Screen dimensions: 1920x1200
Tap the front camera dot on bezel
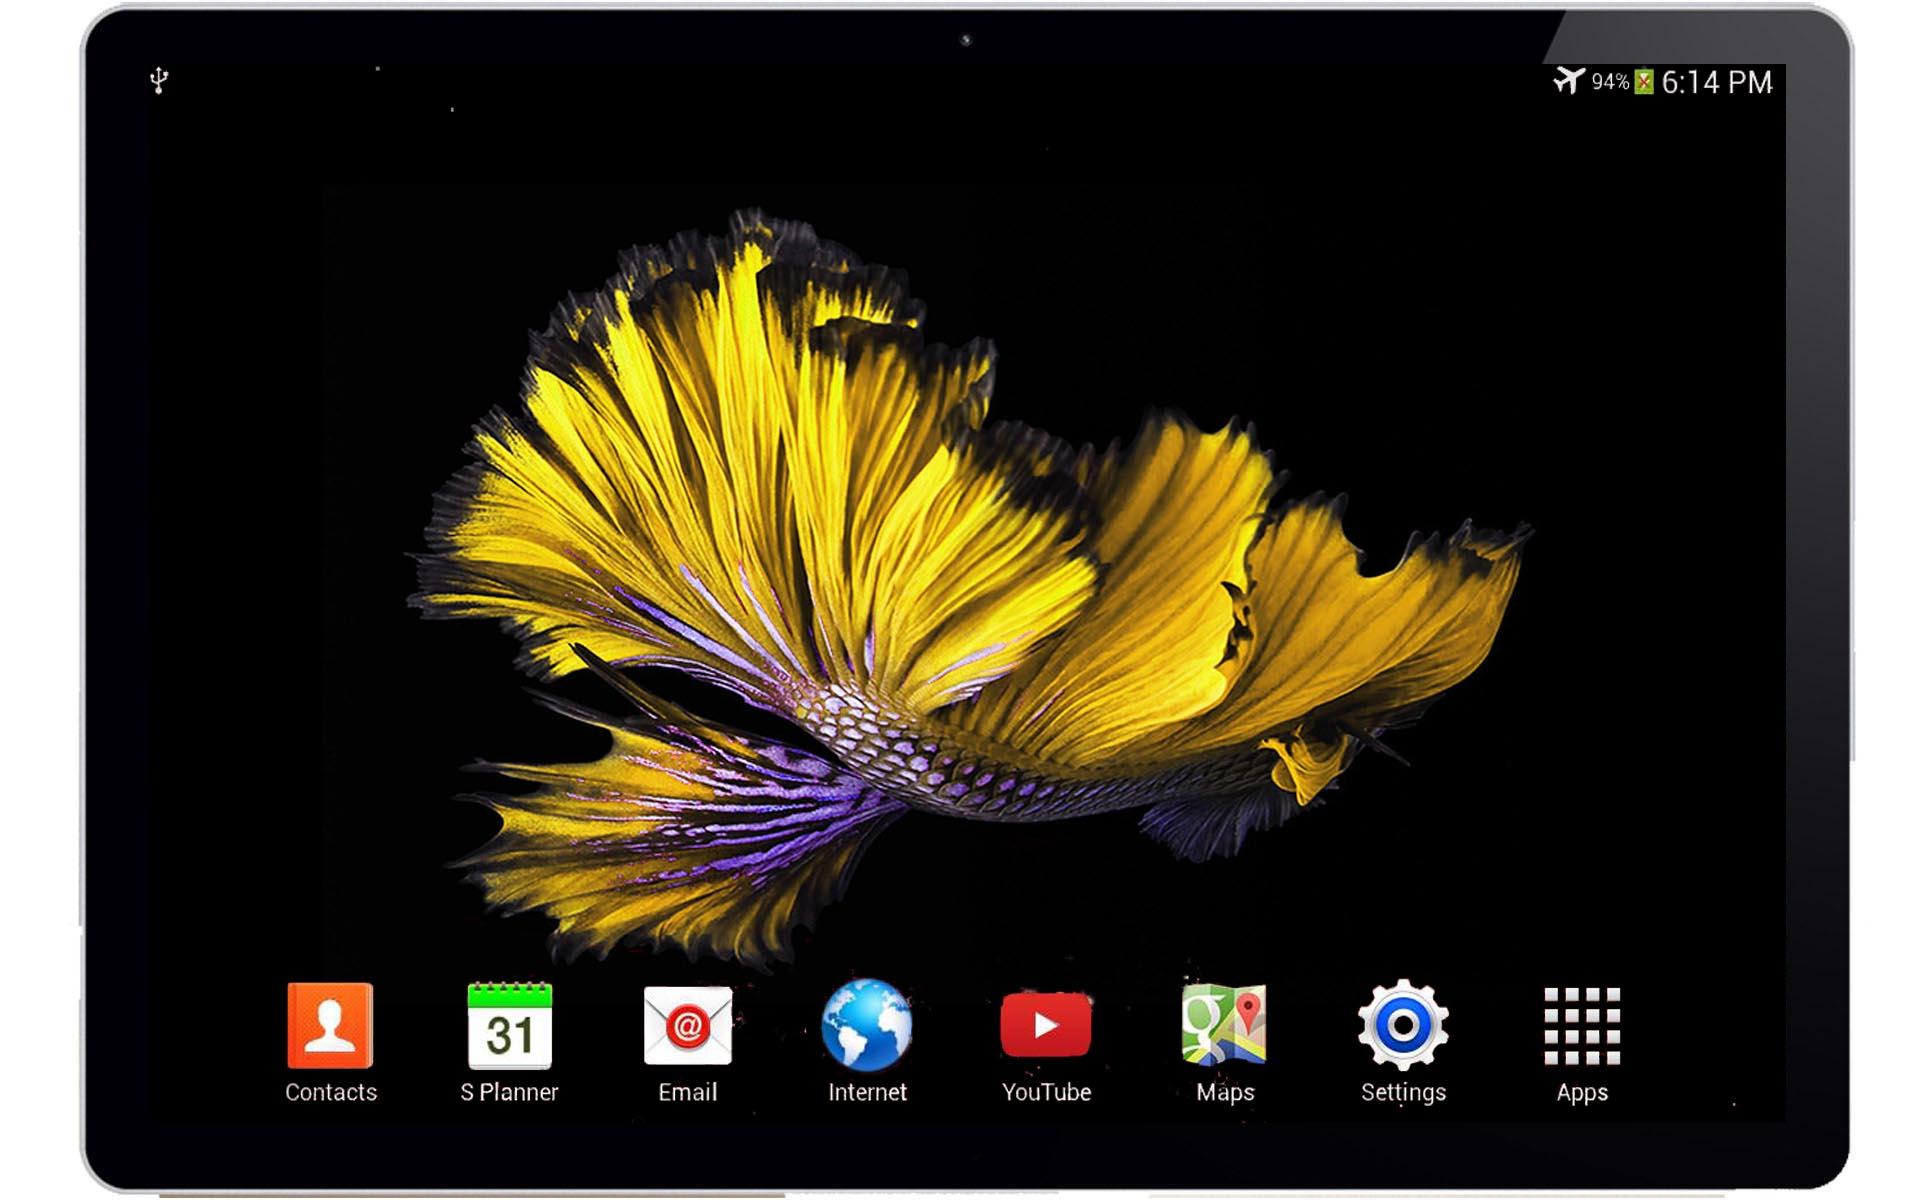click(966, 40)
